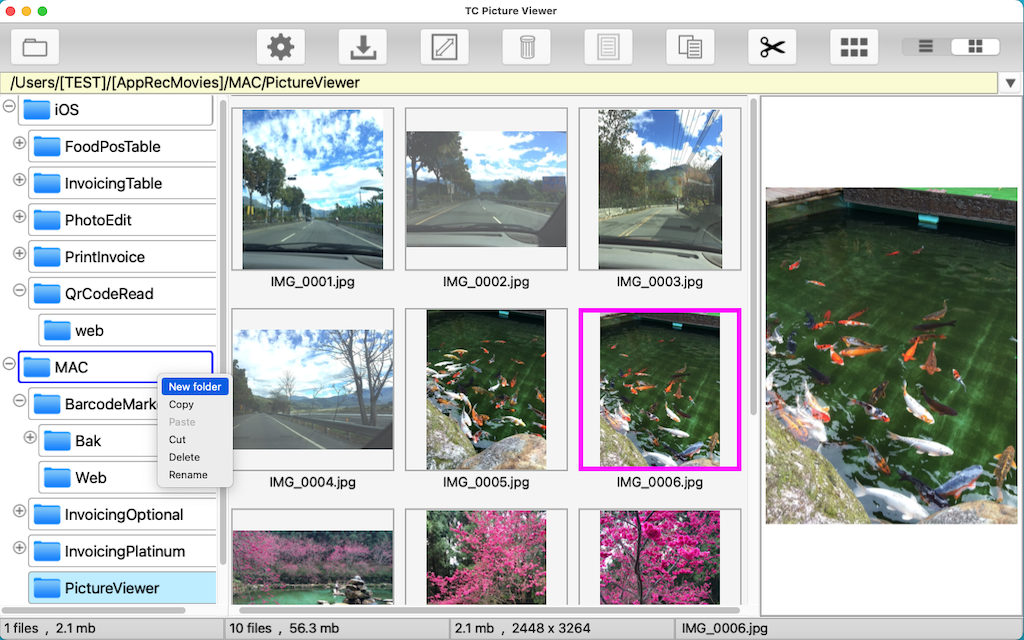Screen dimensions: 1024x640
Task: Switch to grid view mode
Action: pyautogui.click(x=975, y=47)
